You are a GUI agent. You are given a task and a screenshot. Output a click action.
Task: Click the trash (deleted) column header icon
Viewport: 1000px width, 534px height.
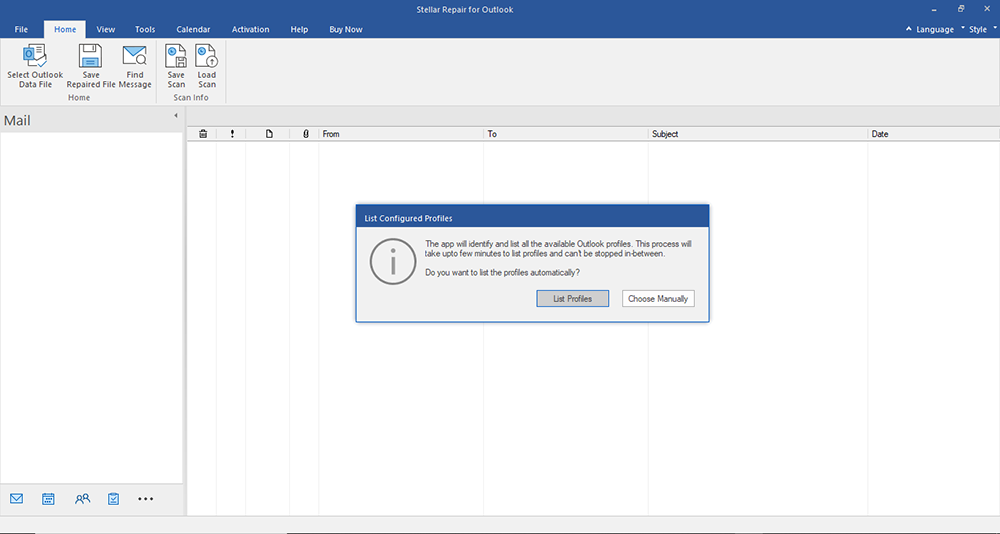click(x=203, y=134)
